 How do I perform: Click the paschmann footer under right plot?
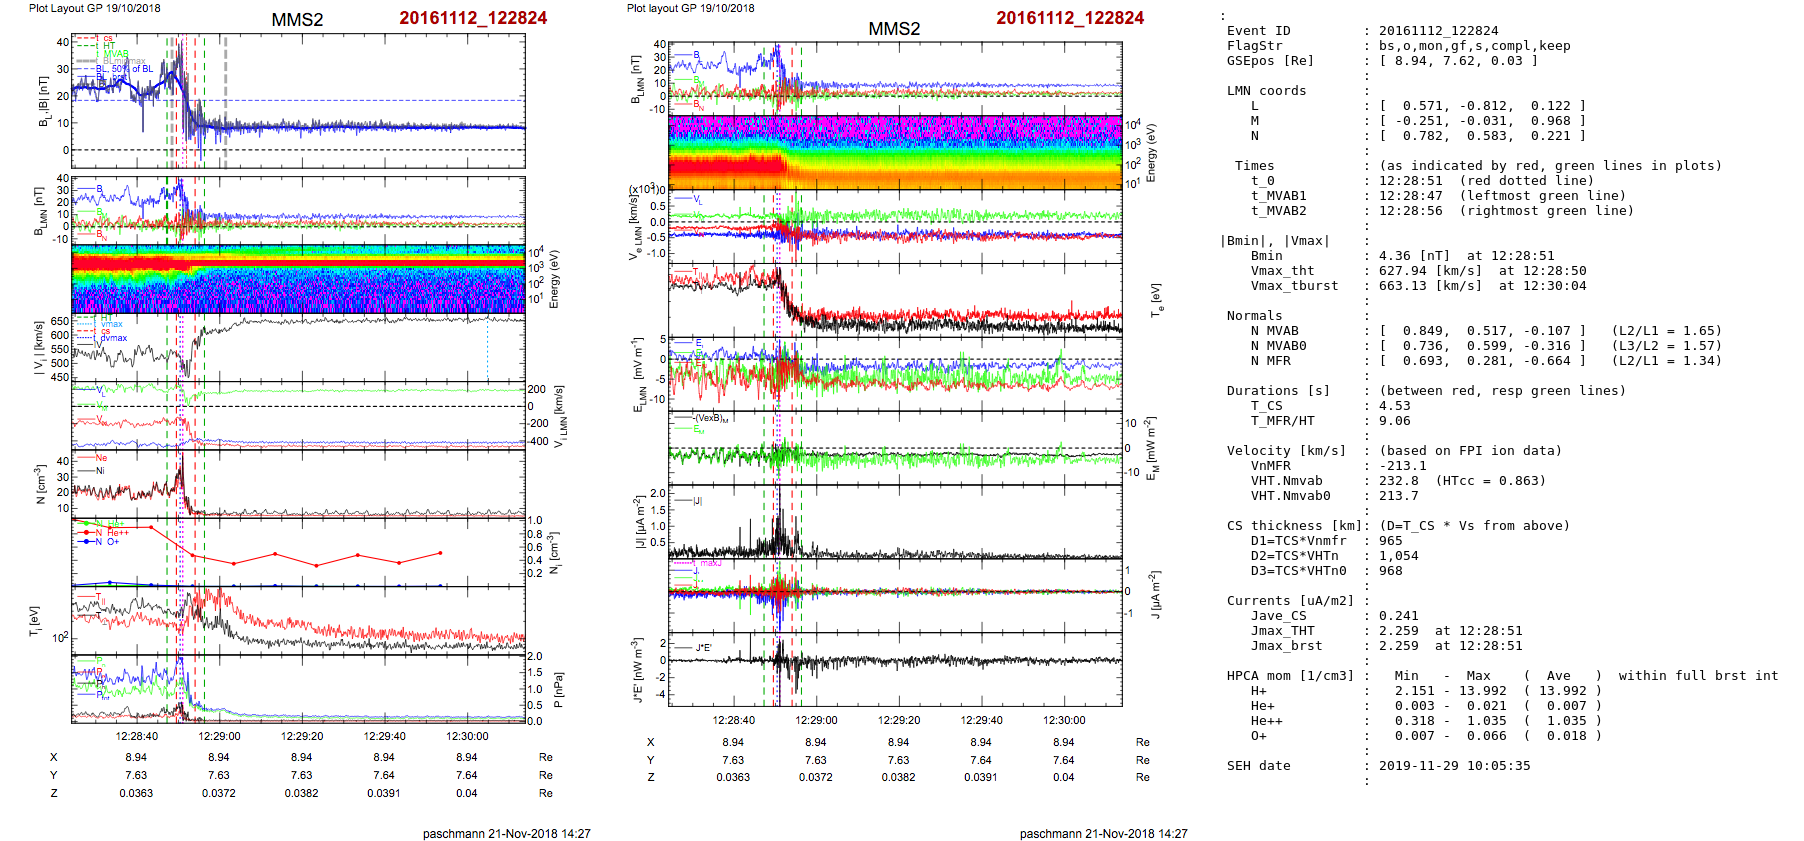pos(1103,833)
